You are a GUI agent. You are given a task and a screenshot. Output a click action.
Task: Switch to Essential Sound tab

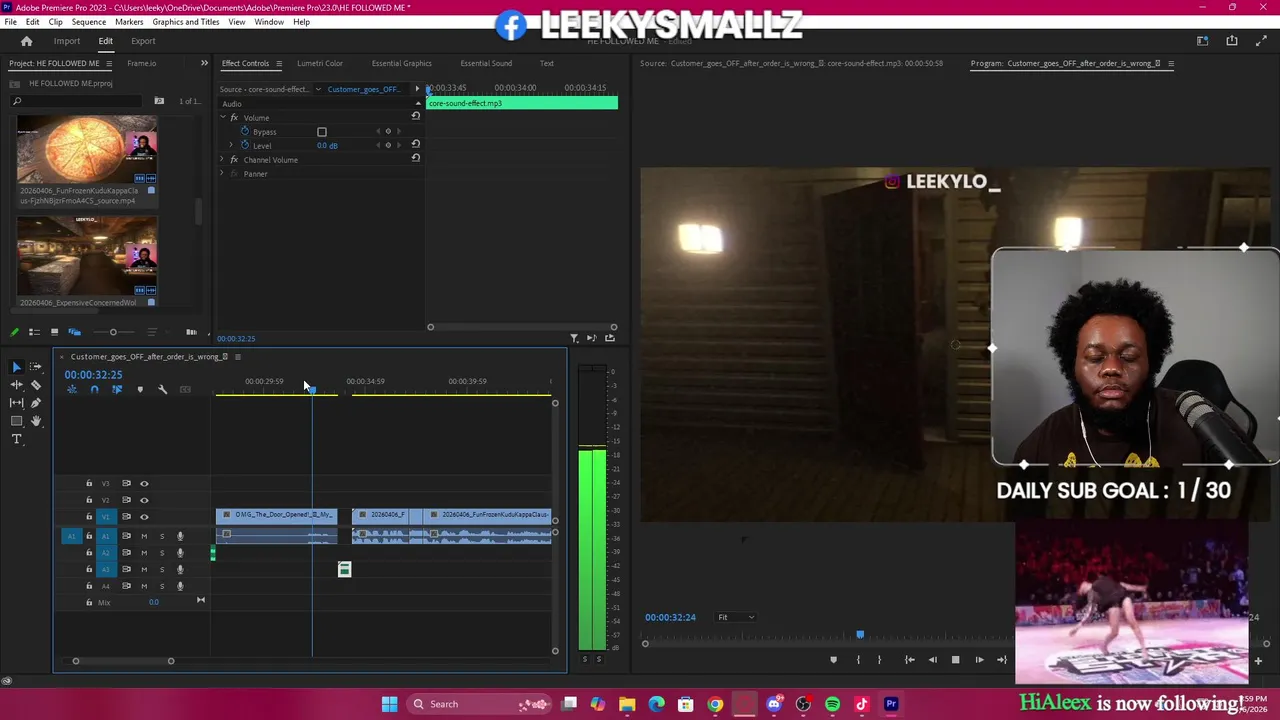[x=486, y=63]
